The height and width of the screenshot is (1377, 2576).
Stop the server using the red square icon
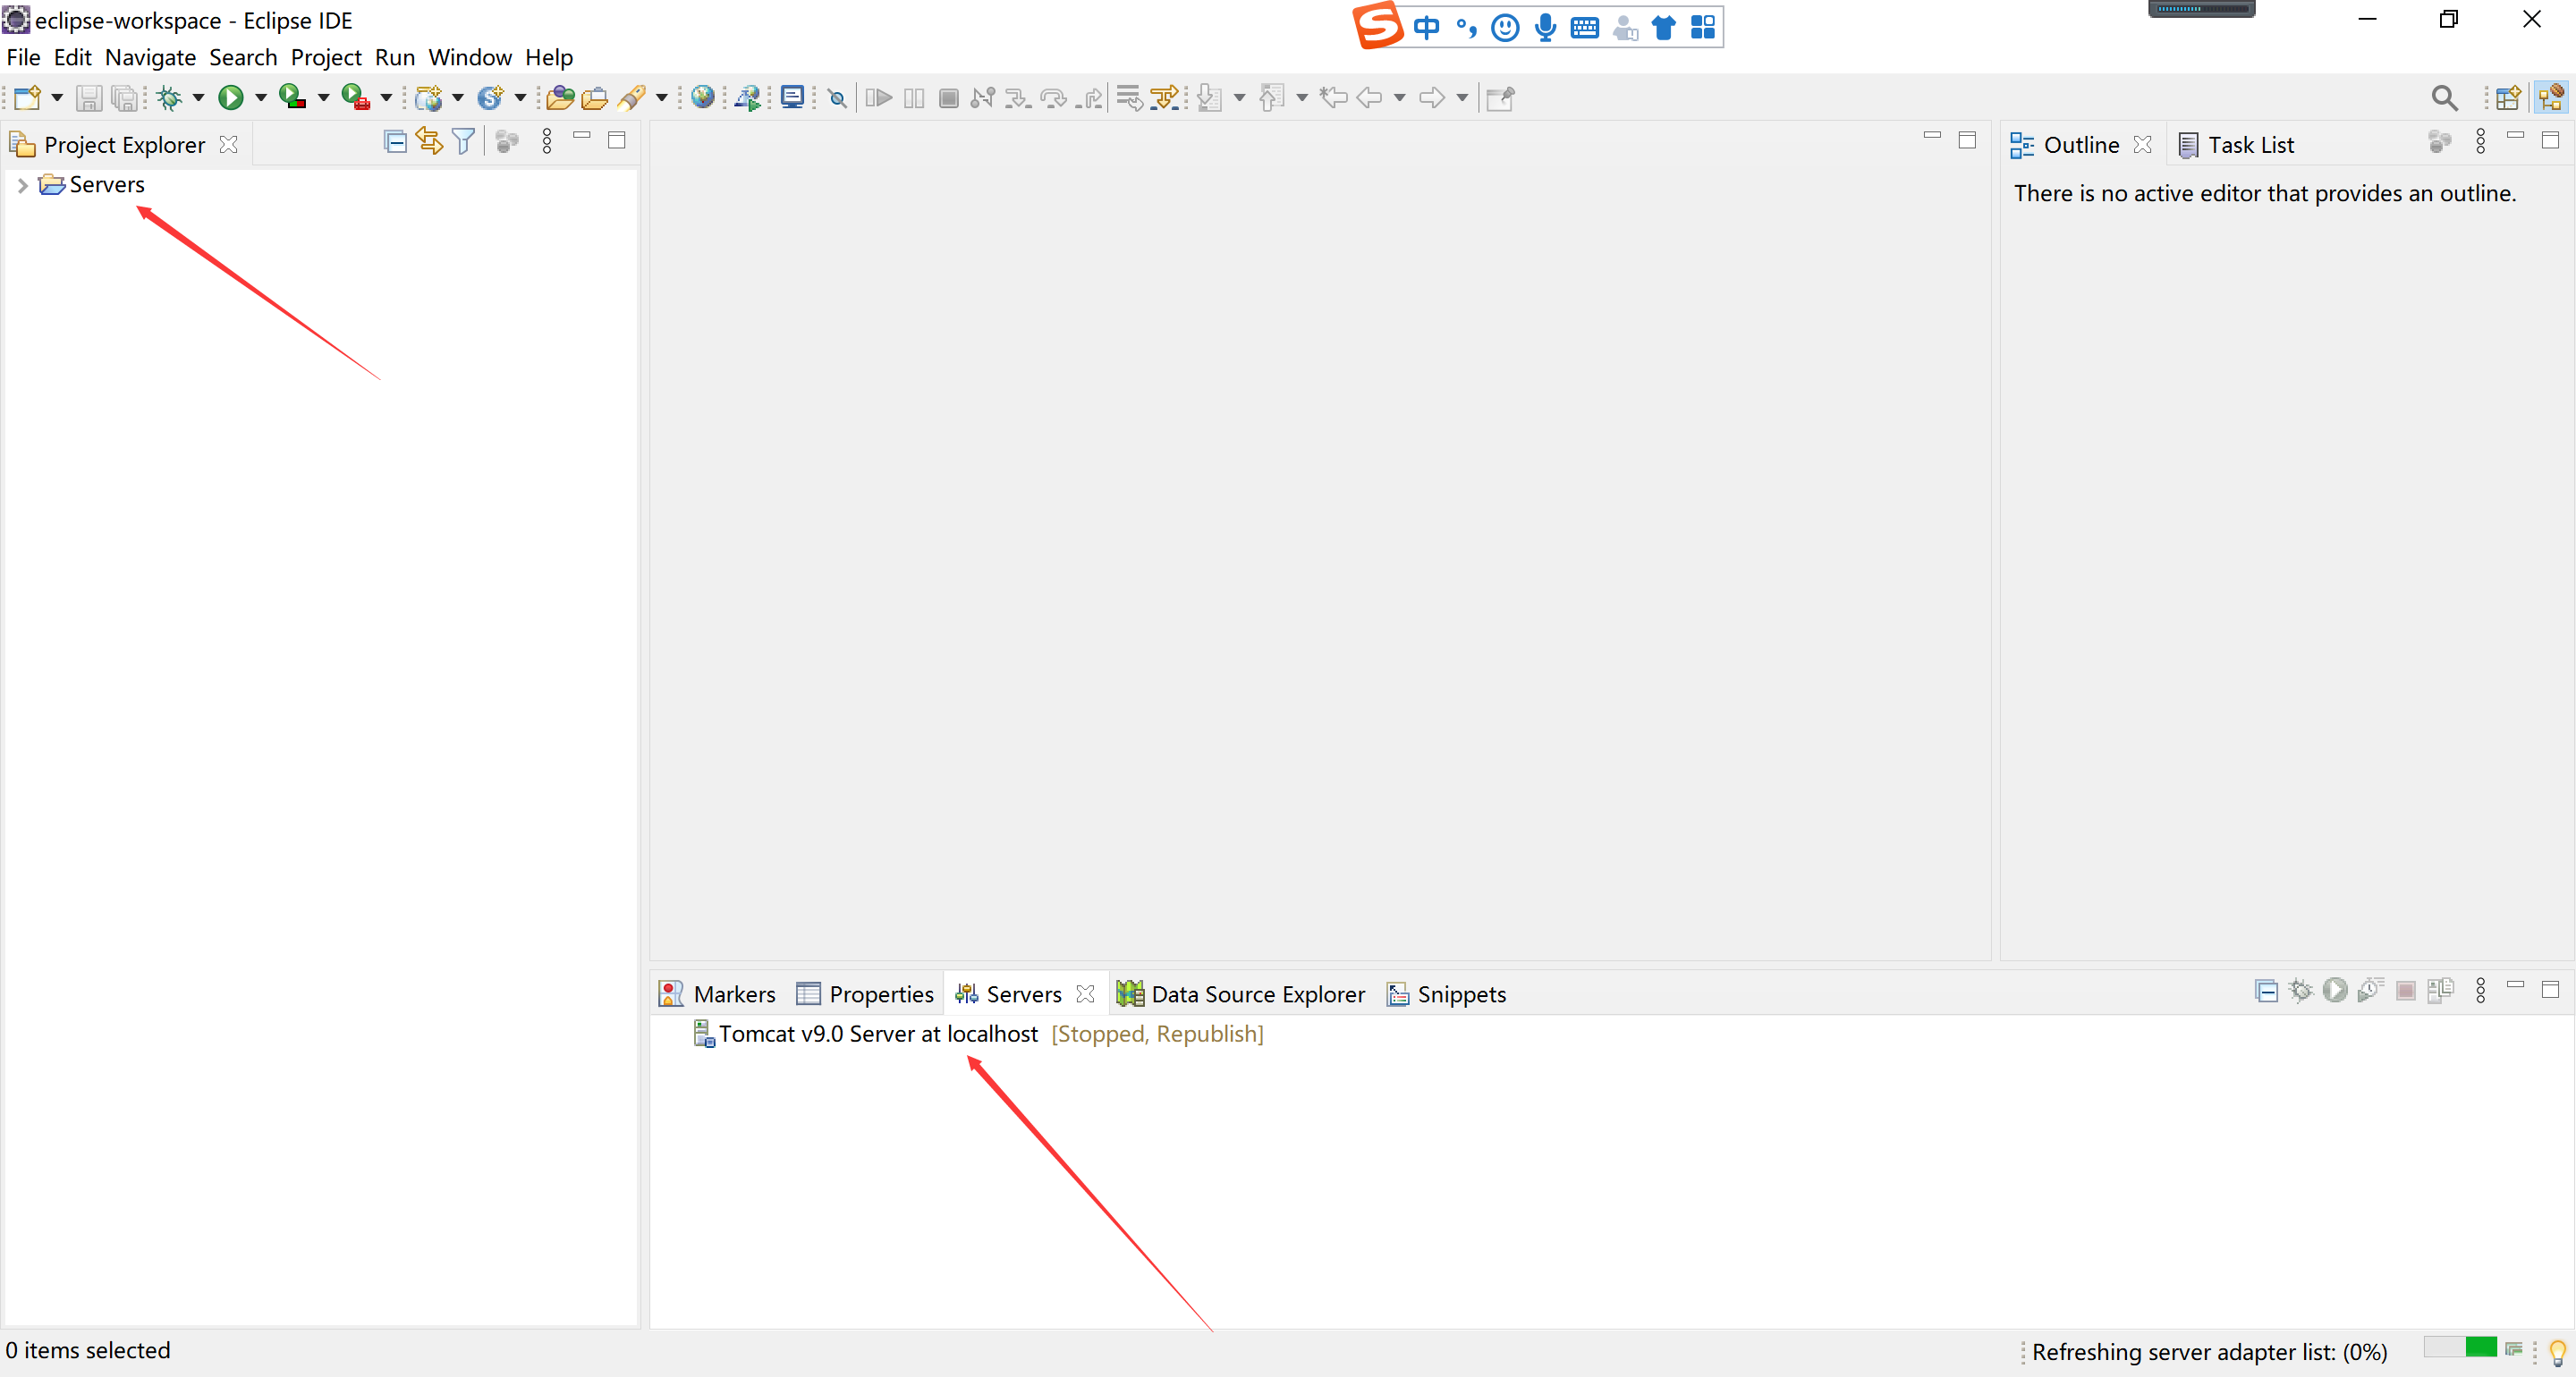tap(2405, 991)
